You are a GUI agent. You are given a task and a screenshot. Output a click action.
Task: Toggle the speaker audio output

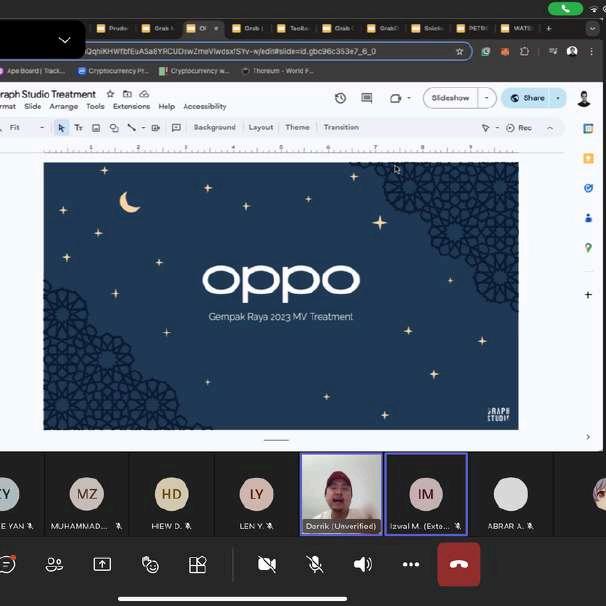[x=362, y=564]
